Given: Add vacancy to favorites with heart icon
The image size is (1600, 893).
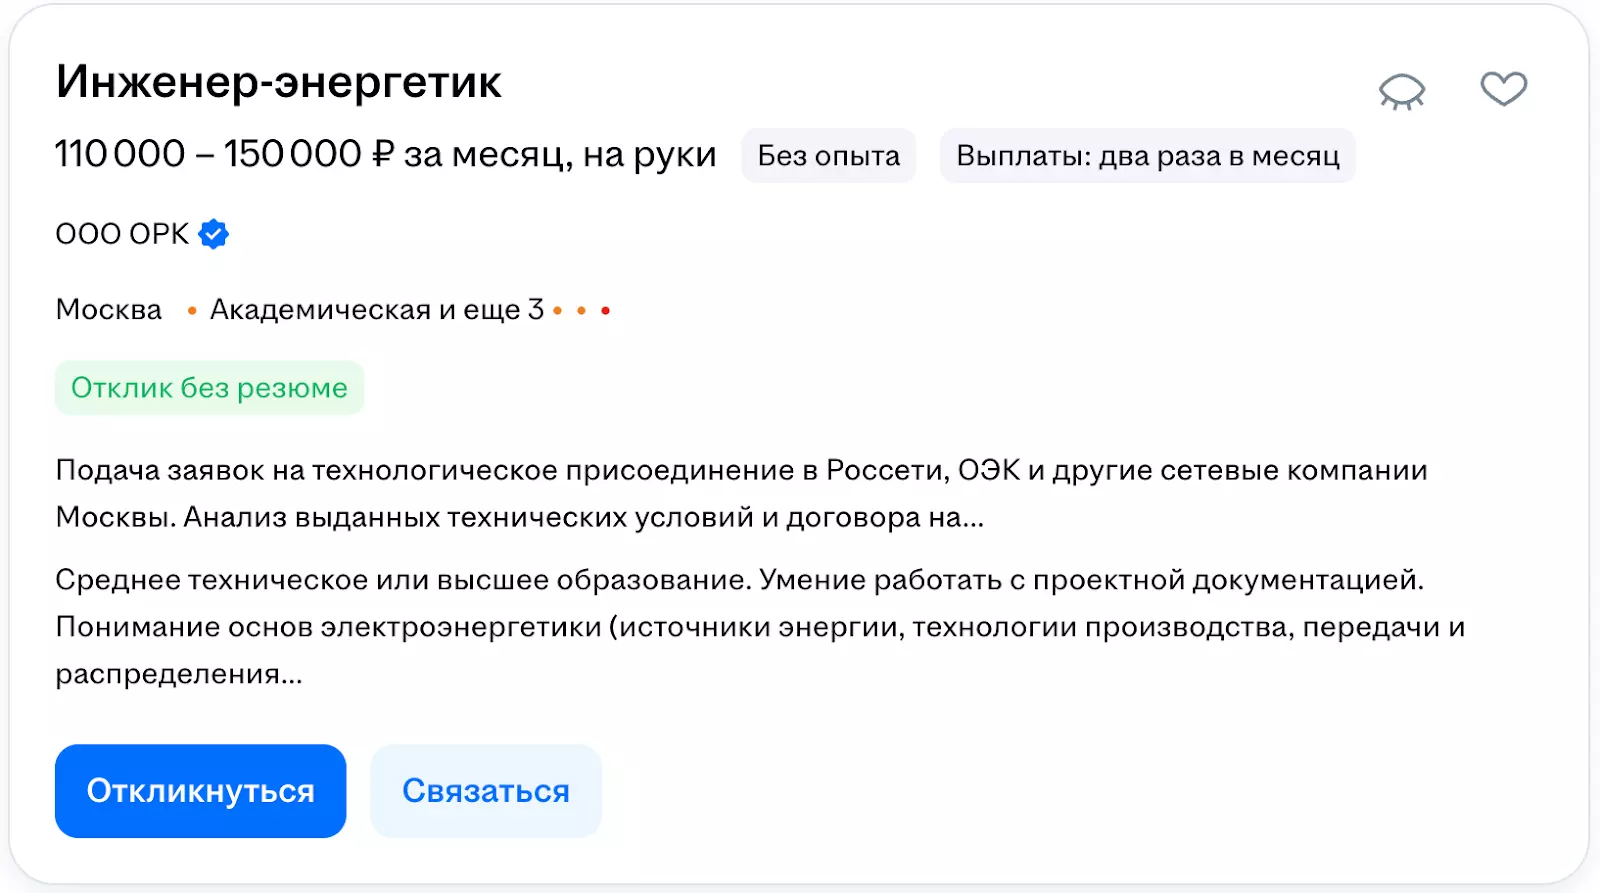Looking at the screenshot, I should 1503,89.
